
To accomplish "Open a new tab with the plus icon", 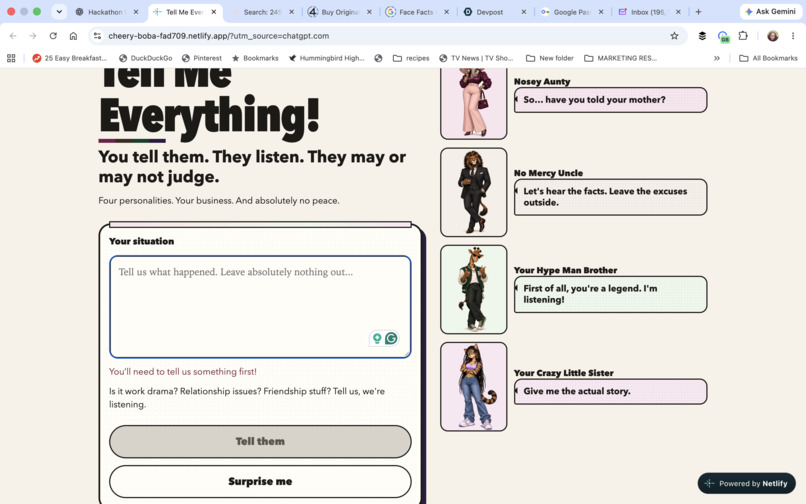I will click(698, 12).
